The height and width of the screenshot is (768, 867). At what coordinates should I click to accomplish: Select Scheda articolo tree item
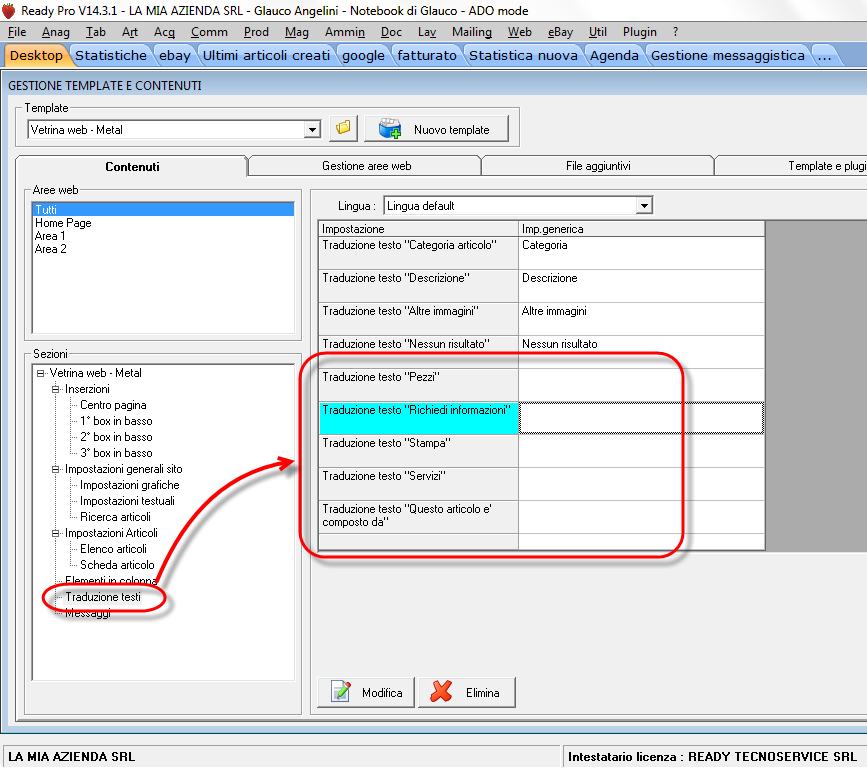[x=117, y=566]
